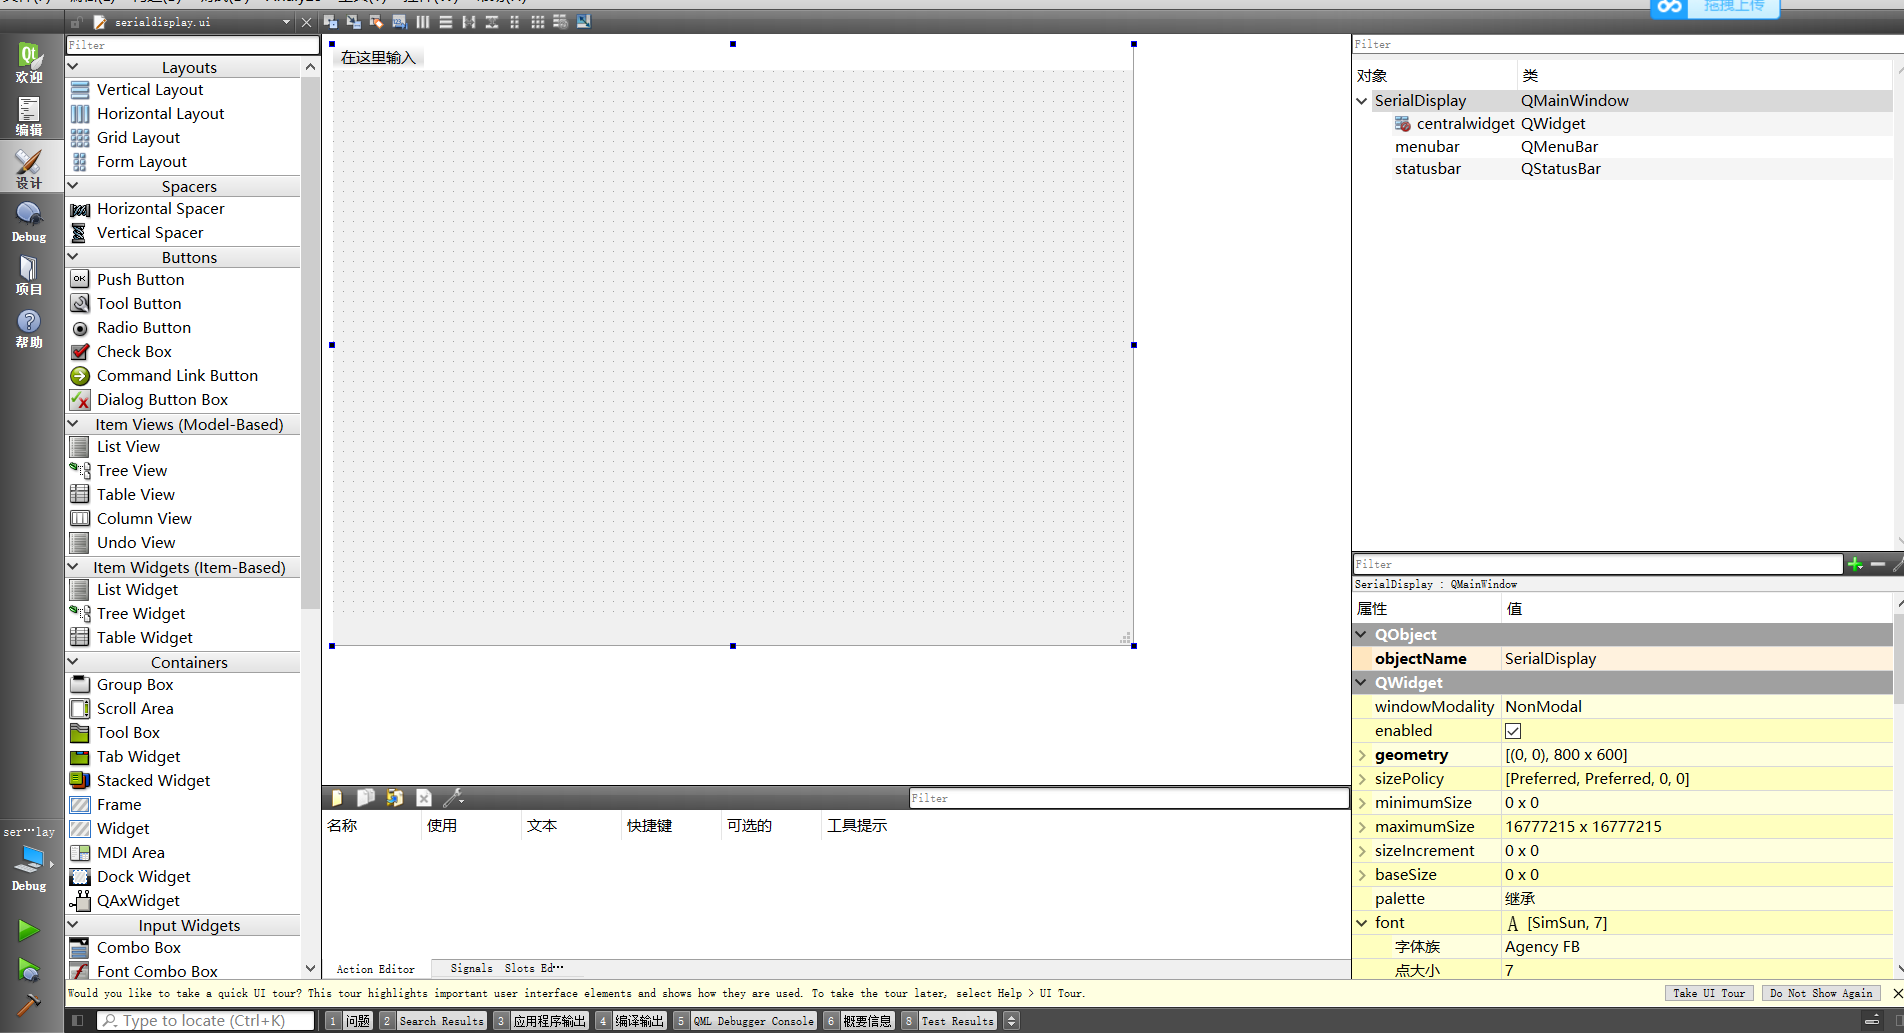This screenshot has height=1033, width=1904.
Task: Collapse the Spacers widget category
Action: (73, 186)
